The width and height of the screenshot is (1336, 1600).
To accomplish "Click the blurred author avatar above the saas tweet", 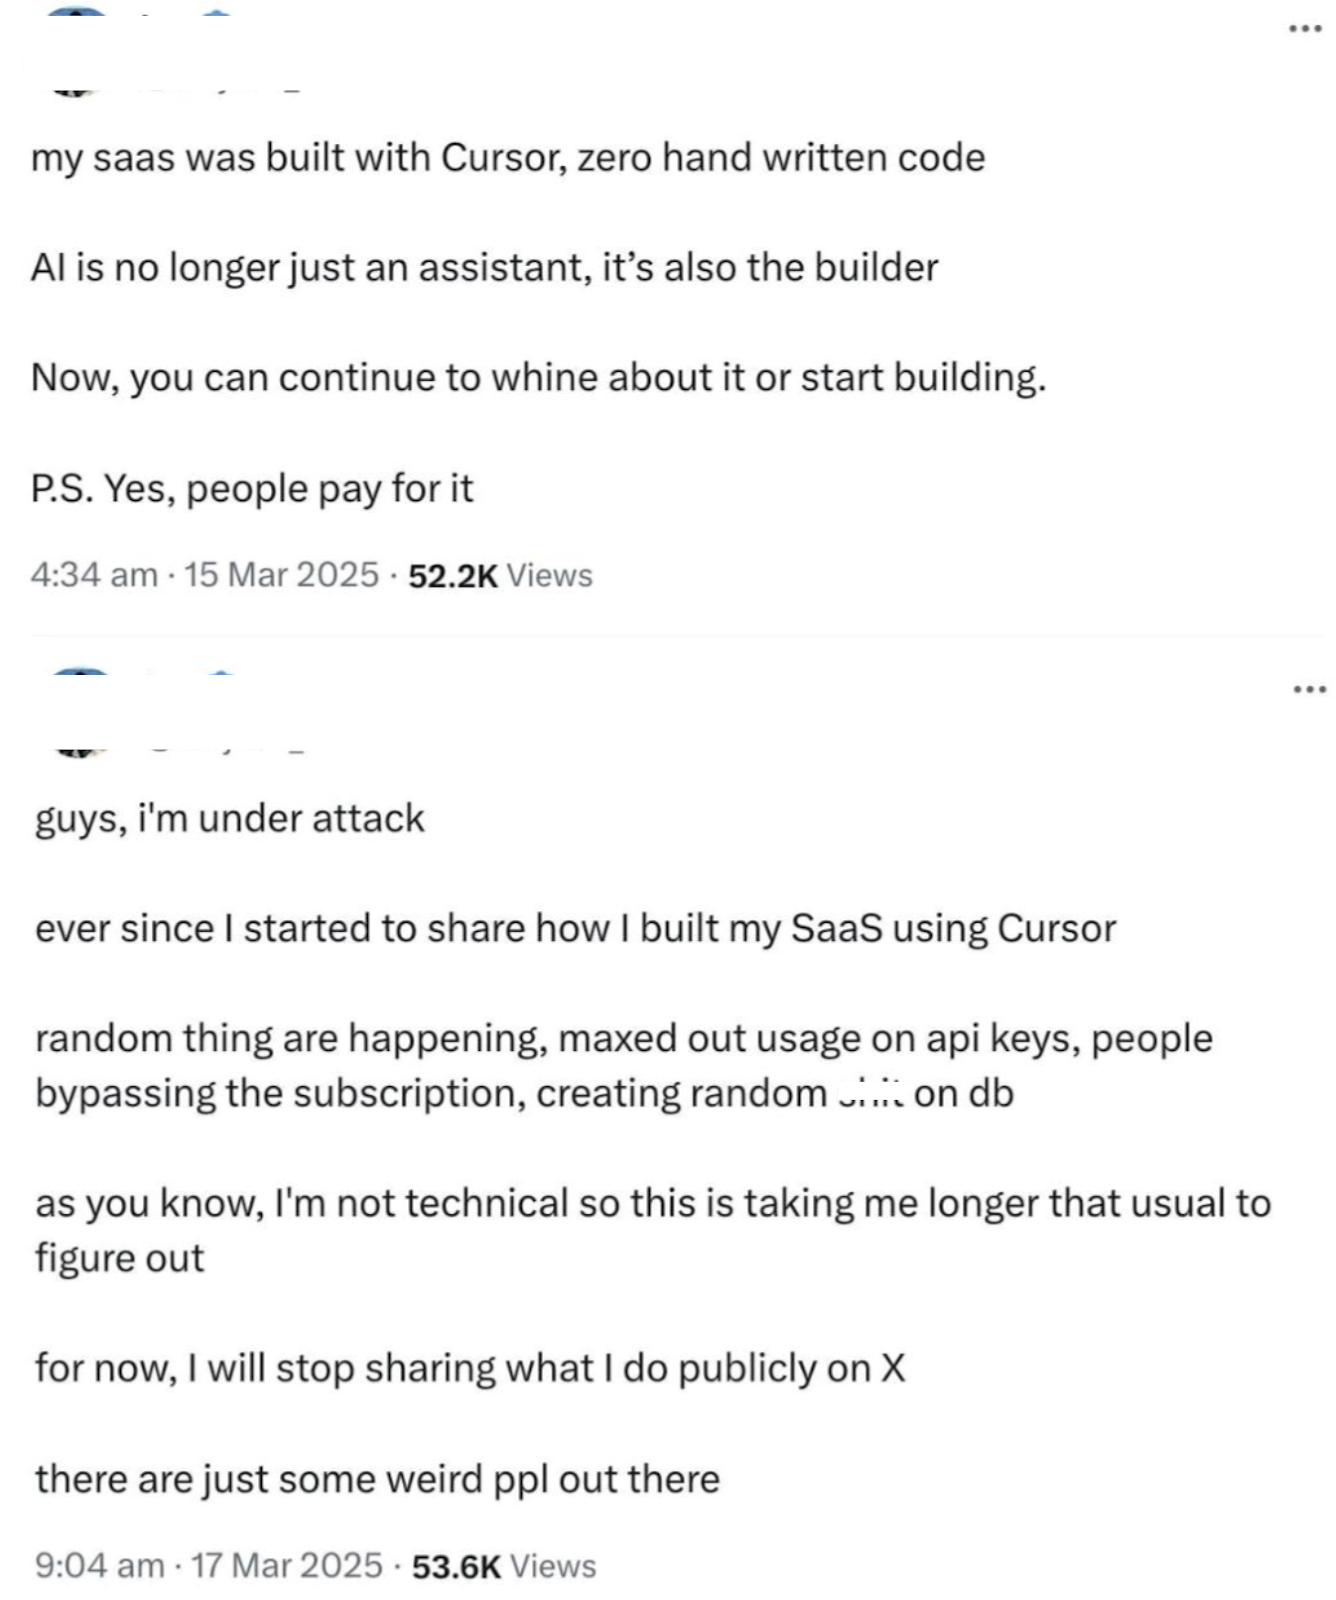I will click(x=75, y=50).
